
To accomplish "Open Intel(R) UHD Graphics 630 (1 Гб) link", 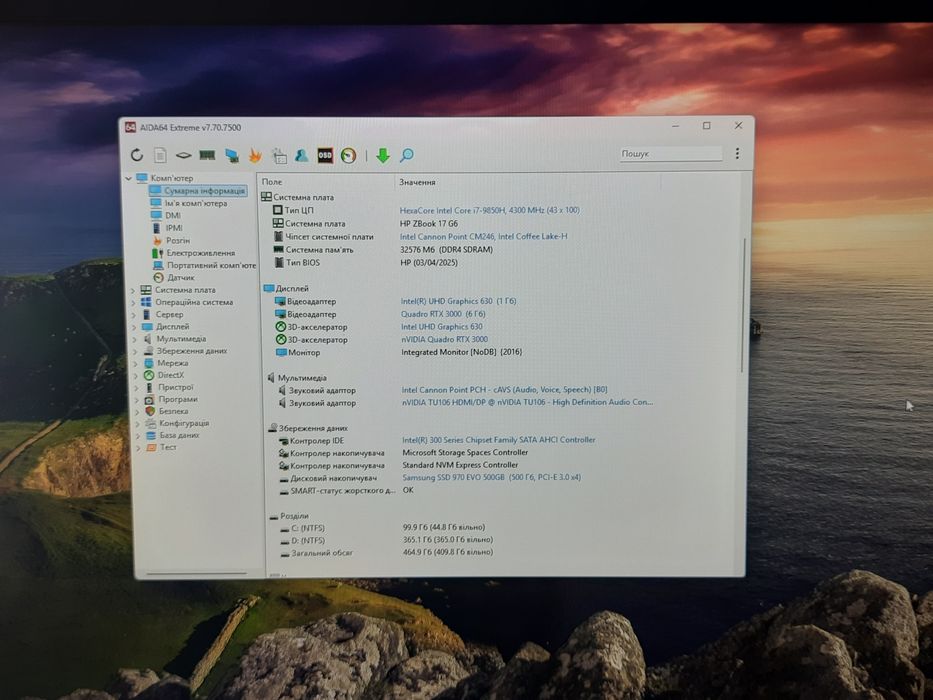I will coord(458,301).
